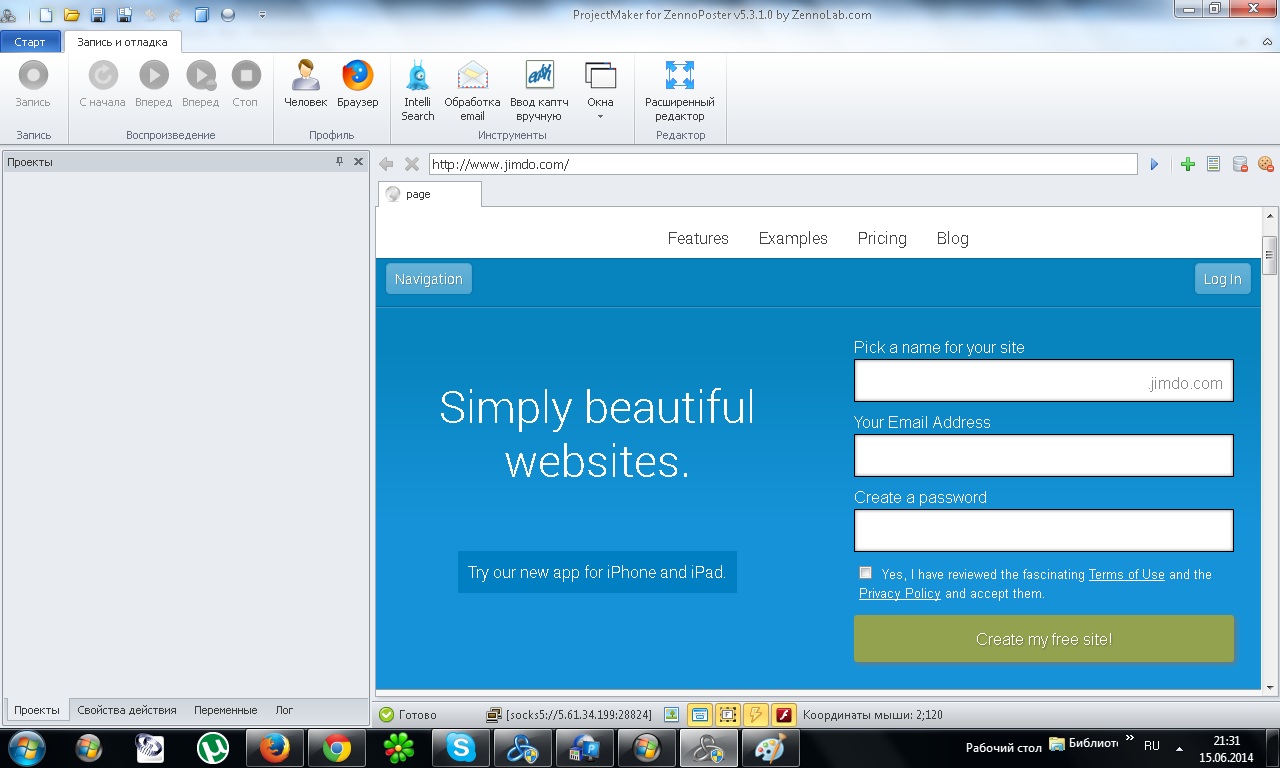The width and height of the screenshot is (1280, 768).
Task: Pin the Проекты panel
Action: (x=339, y=161)
